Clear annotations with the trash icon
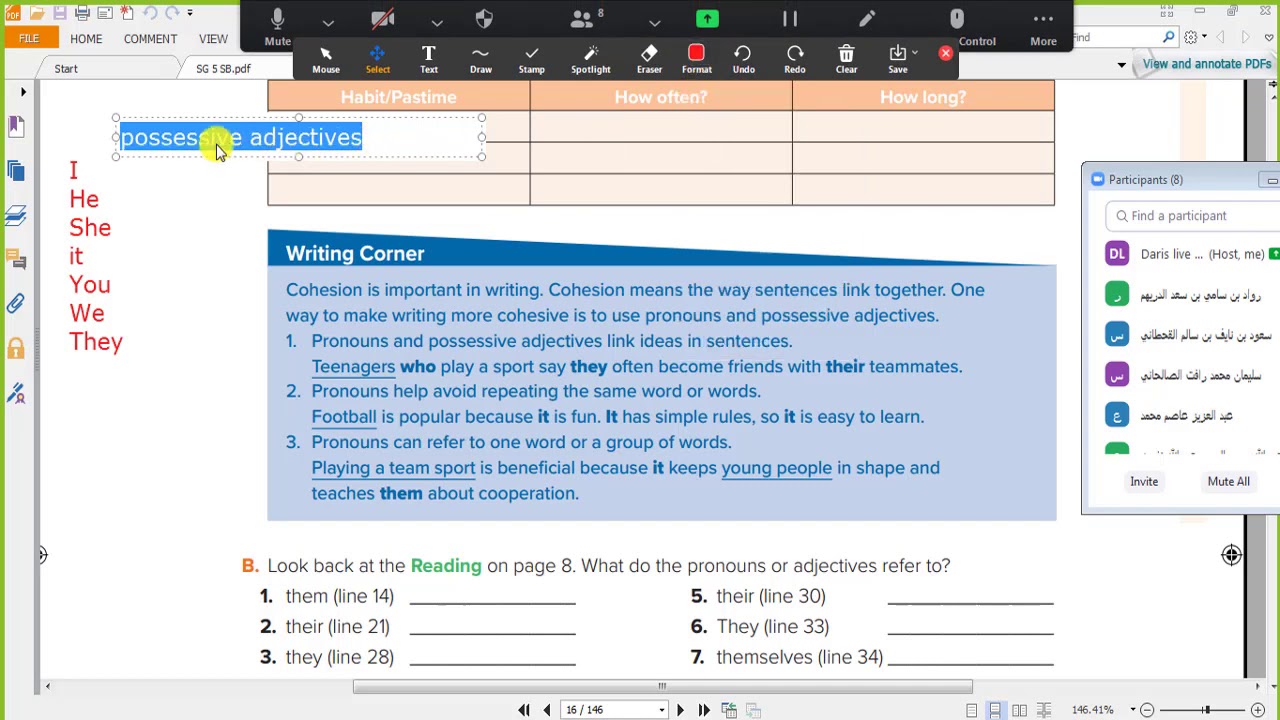1280x720 pixels. [x=846, y=59]
